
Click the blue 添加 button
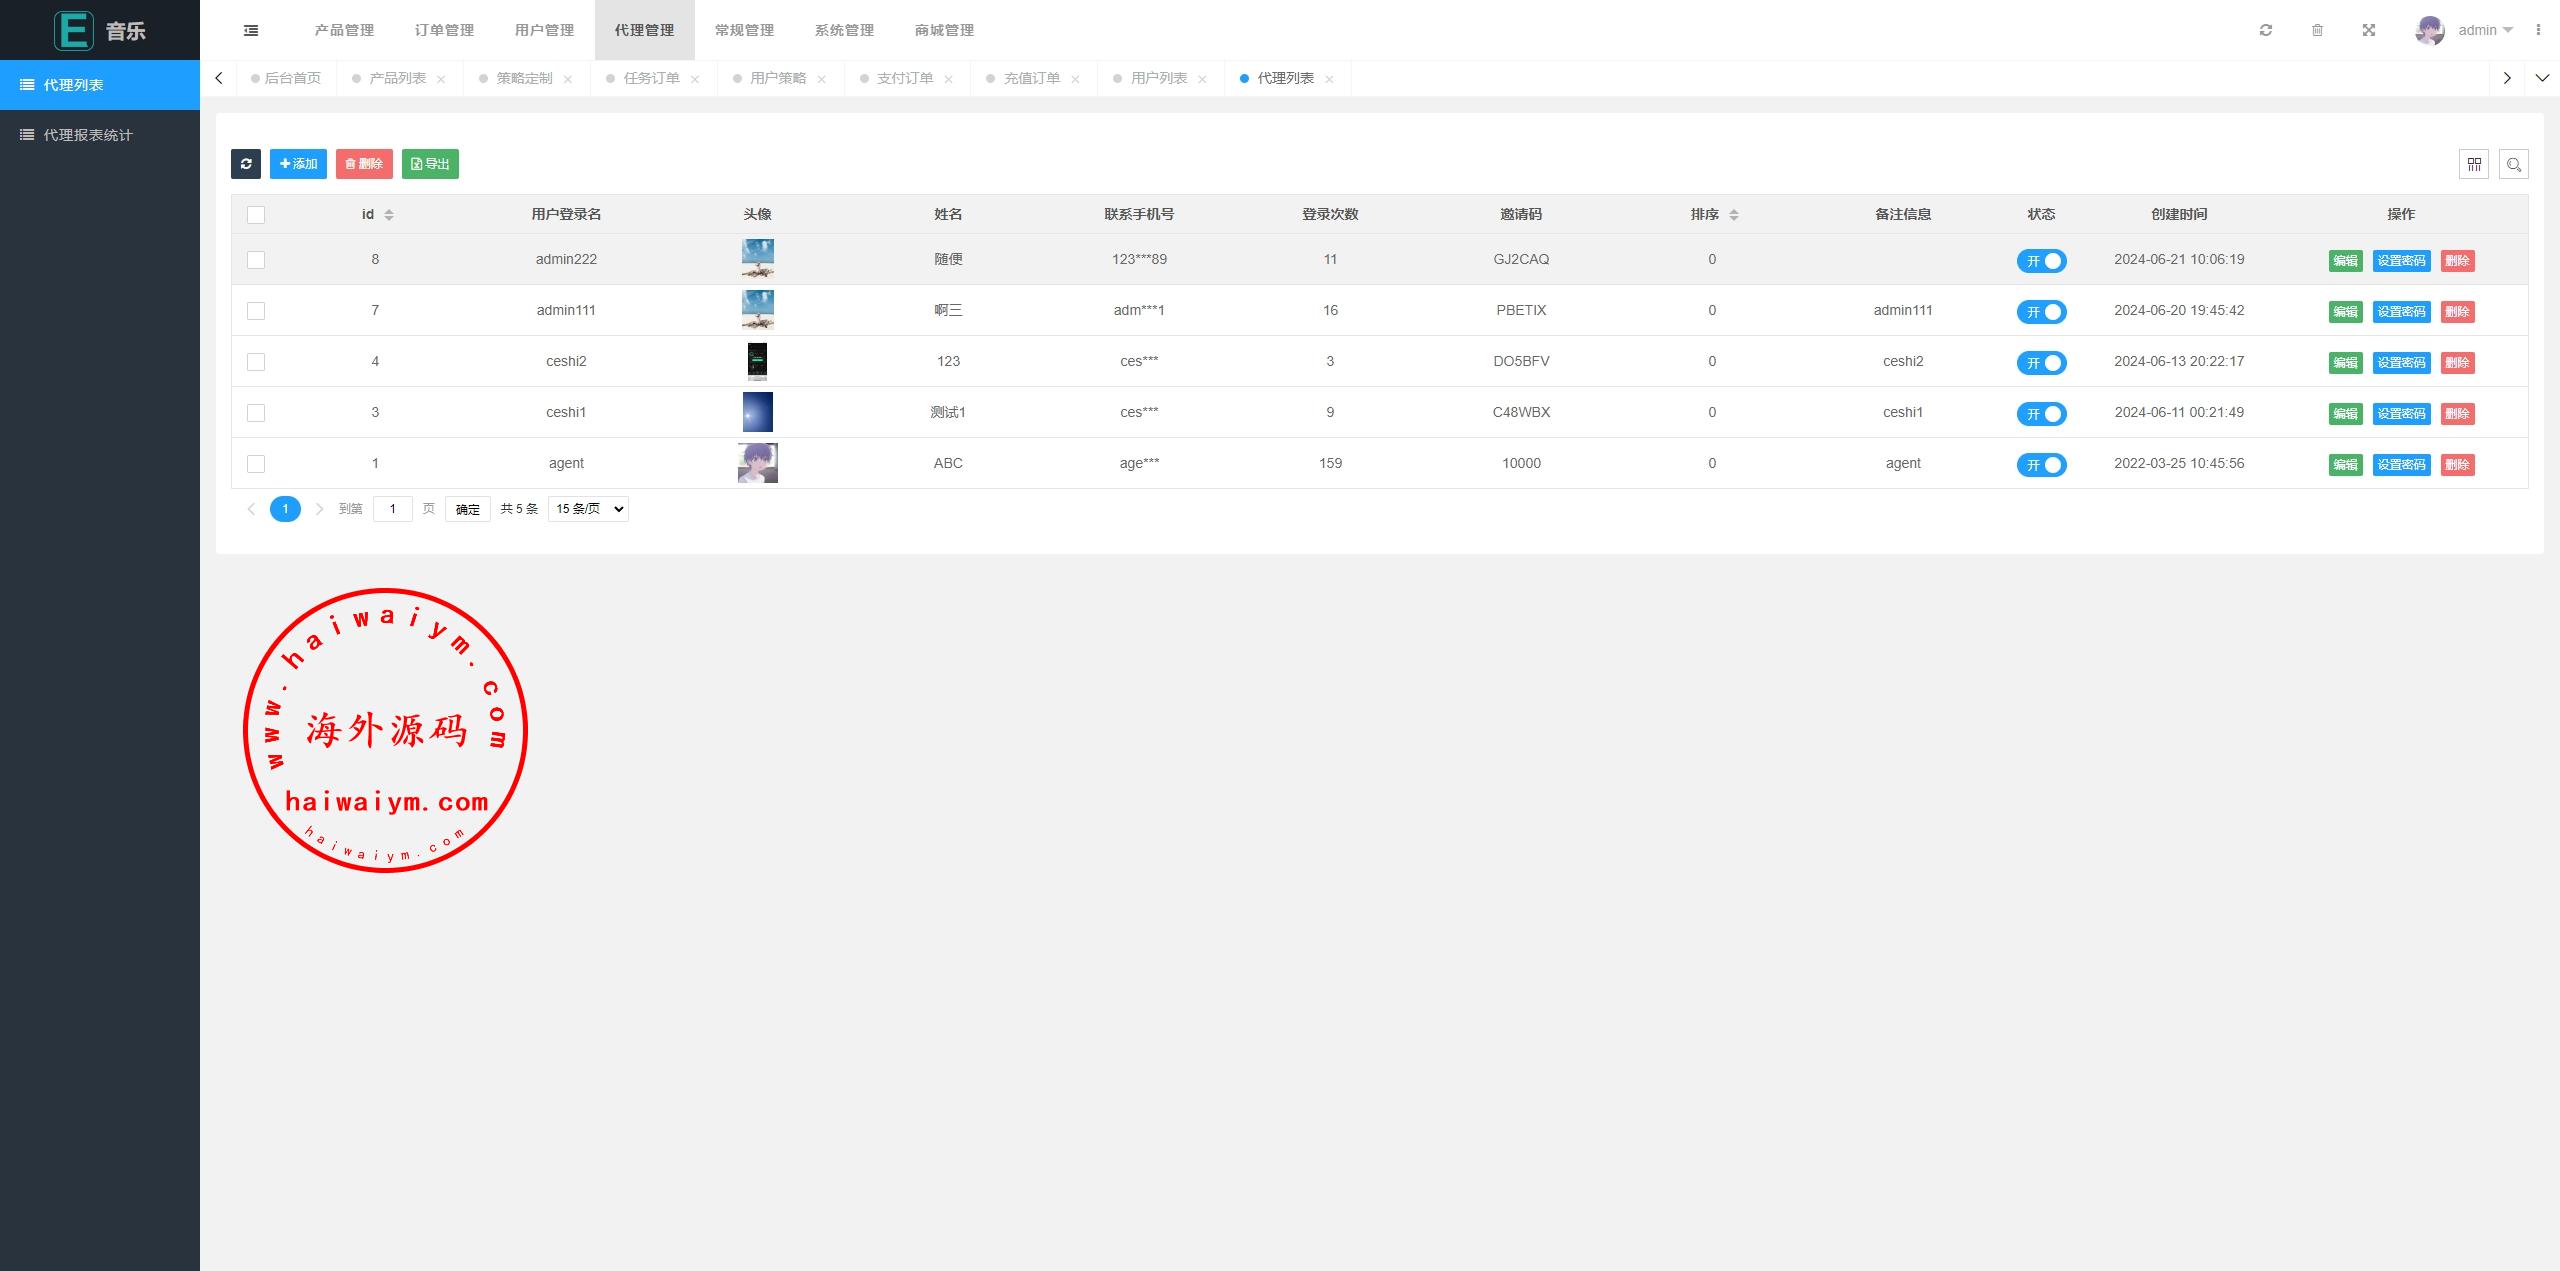(298, 164)
